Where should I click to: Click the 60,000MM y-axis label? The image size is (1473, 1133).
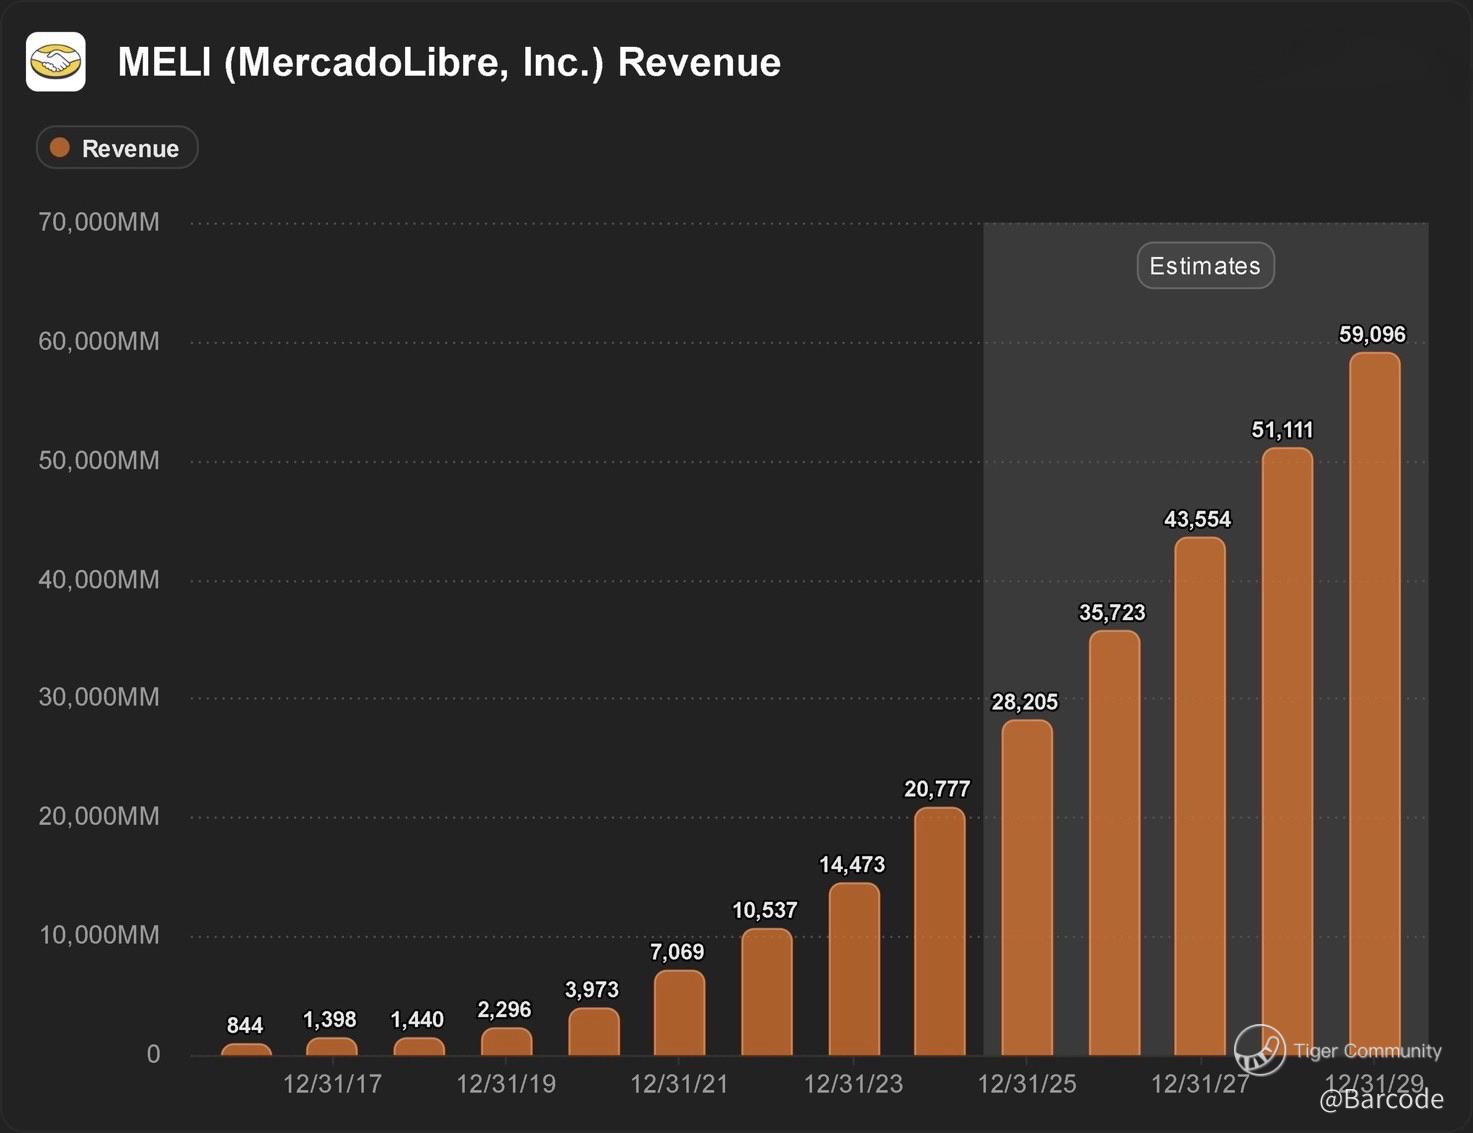coord(99,342)
